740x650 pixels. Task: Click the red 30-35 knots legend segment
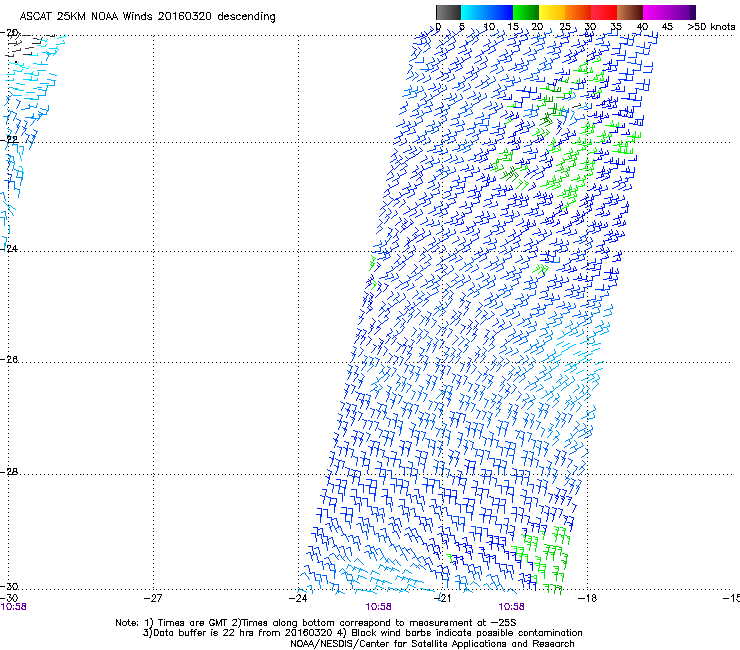[604, 12]
